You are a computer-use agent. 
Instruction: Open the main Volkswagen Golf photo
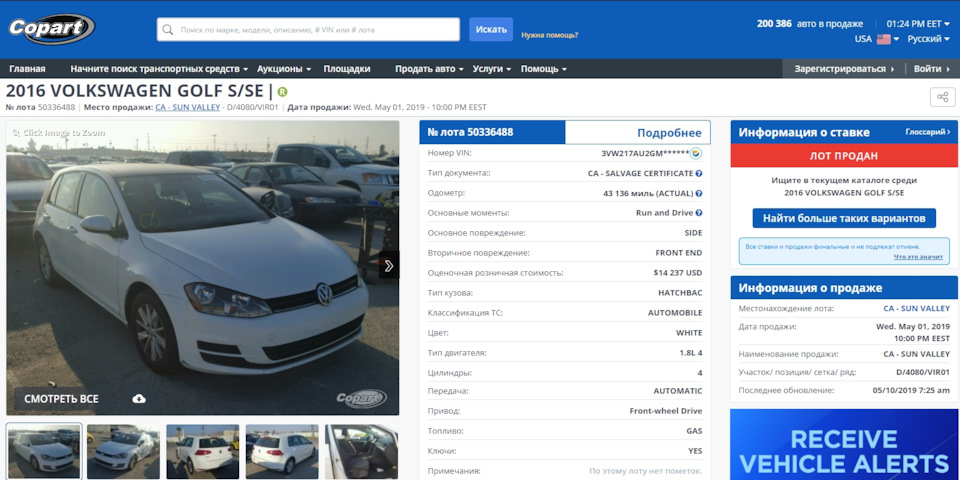click(203, 268)
